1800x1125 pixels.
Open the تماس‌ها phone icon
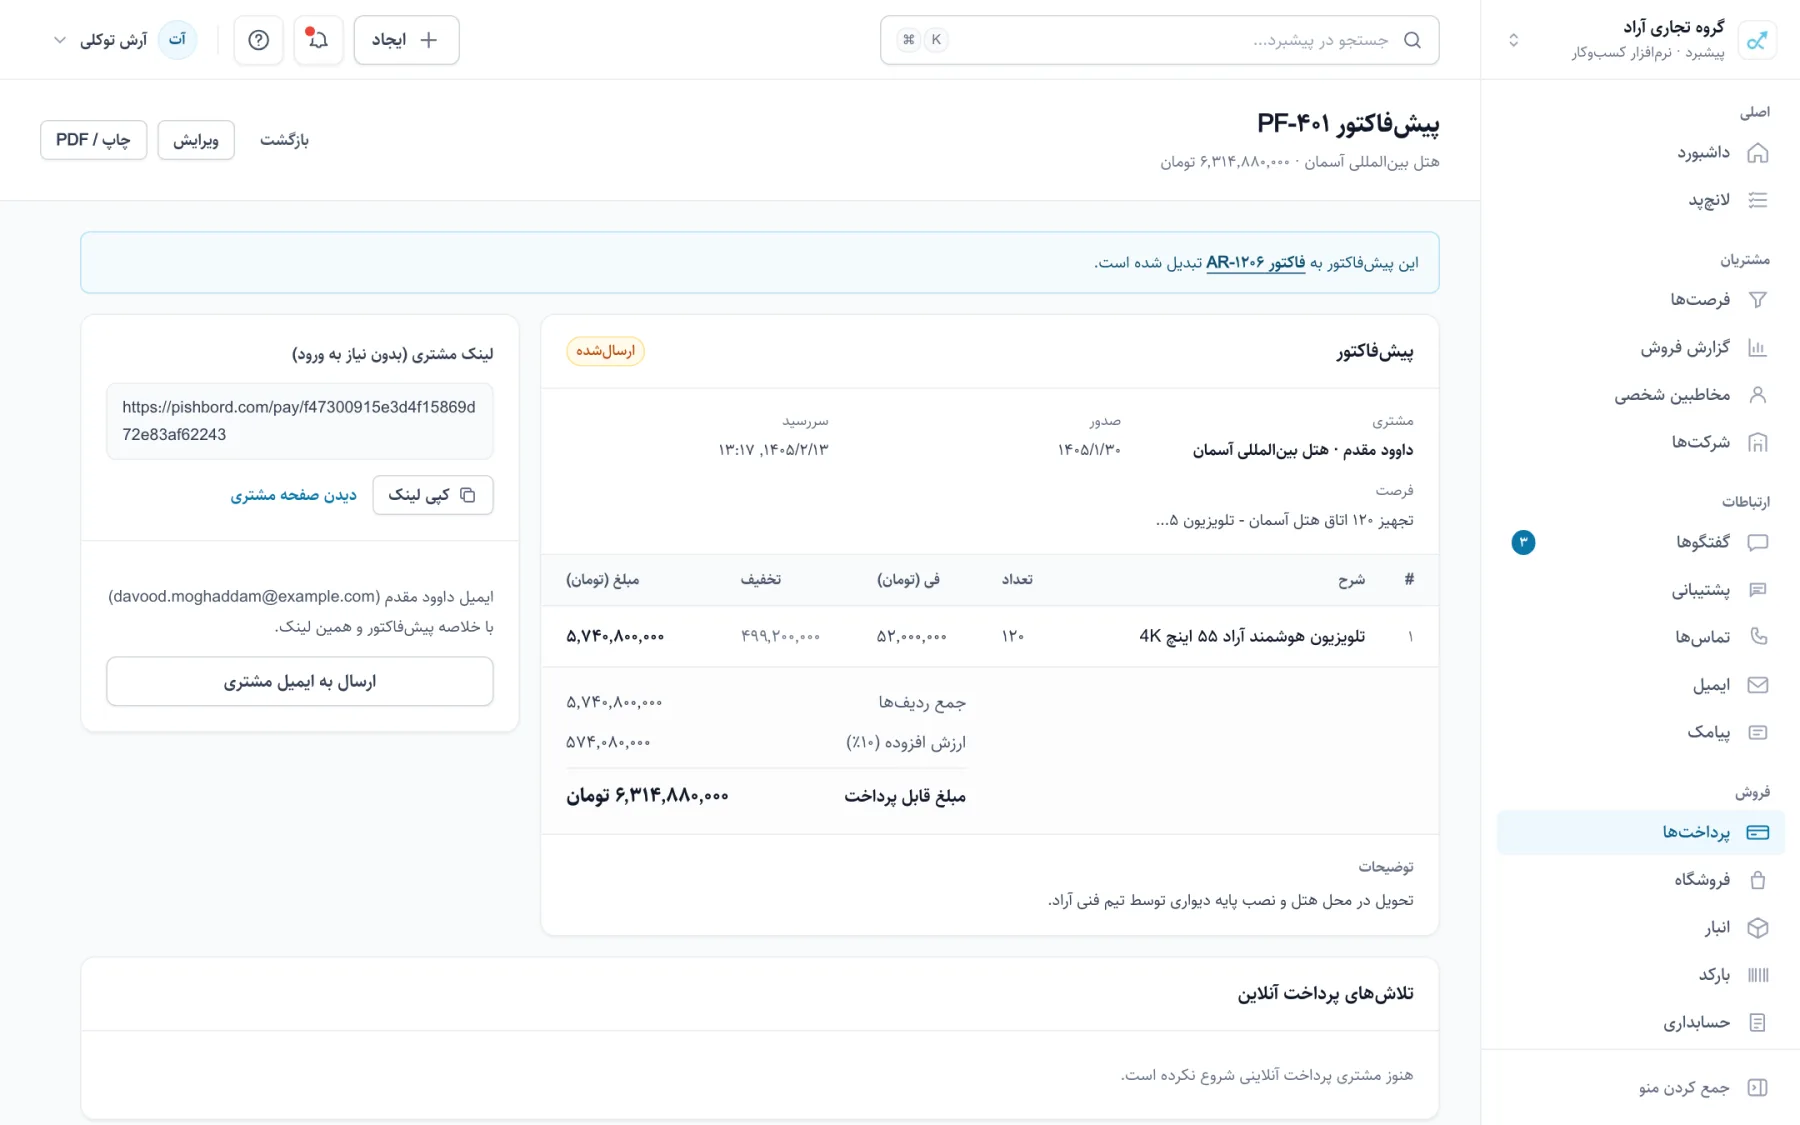point(1757,637)
